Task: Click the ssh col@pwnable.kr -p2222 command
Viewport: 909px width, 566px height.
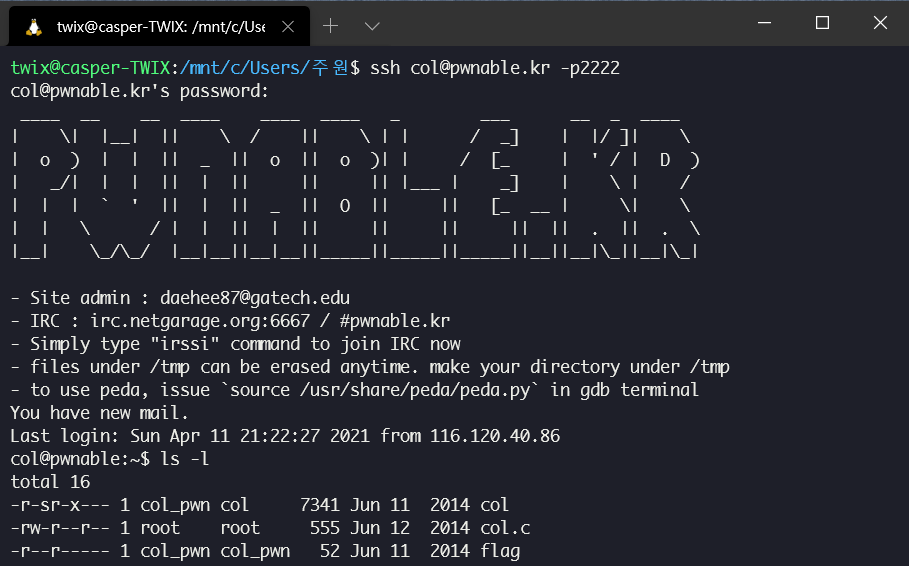Action: point(495,68)
